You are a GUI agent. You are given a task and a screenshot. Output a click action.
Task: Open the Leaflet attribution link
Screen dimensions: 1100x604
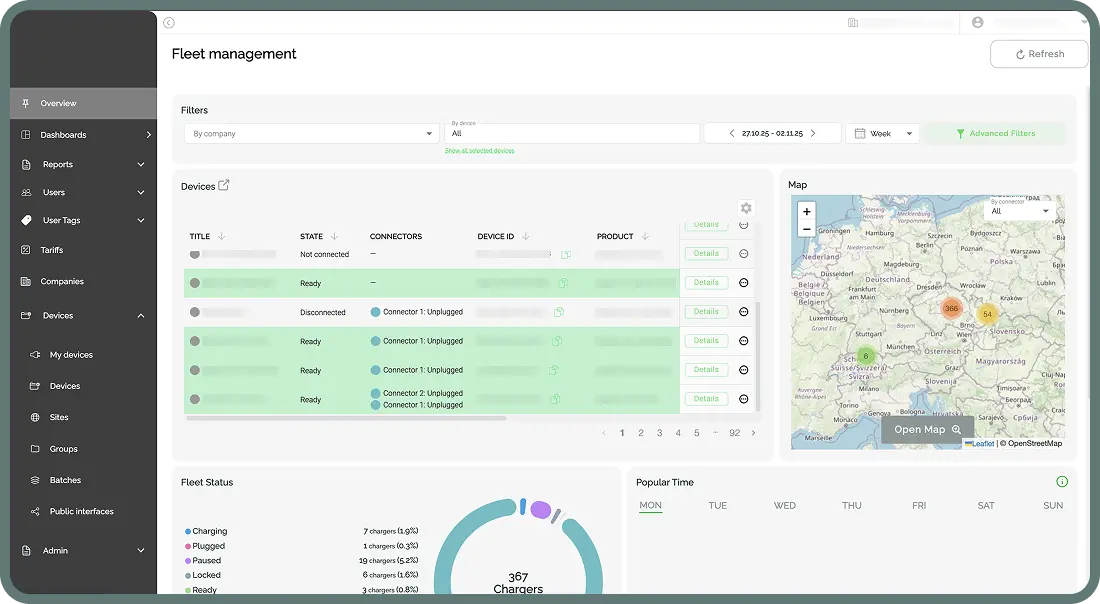click(979, 443)
